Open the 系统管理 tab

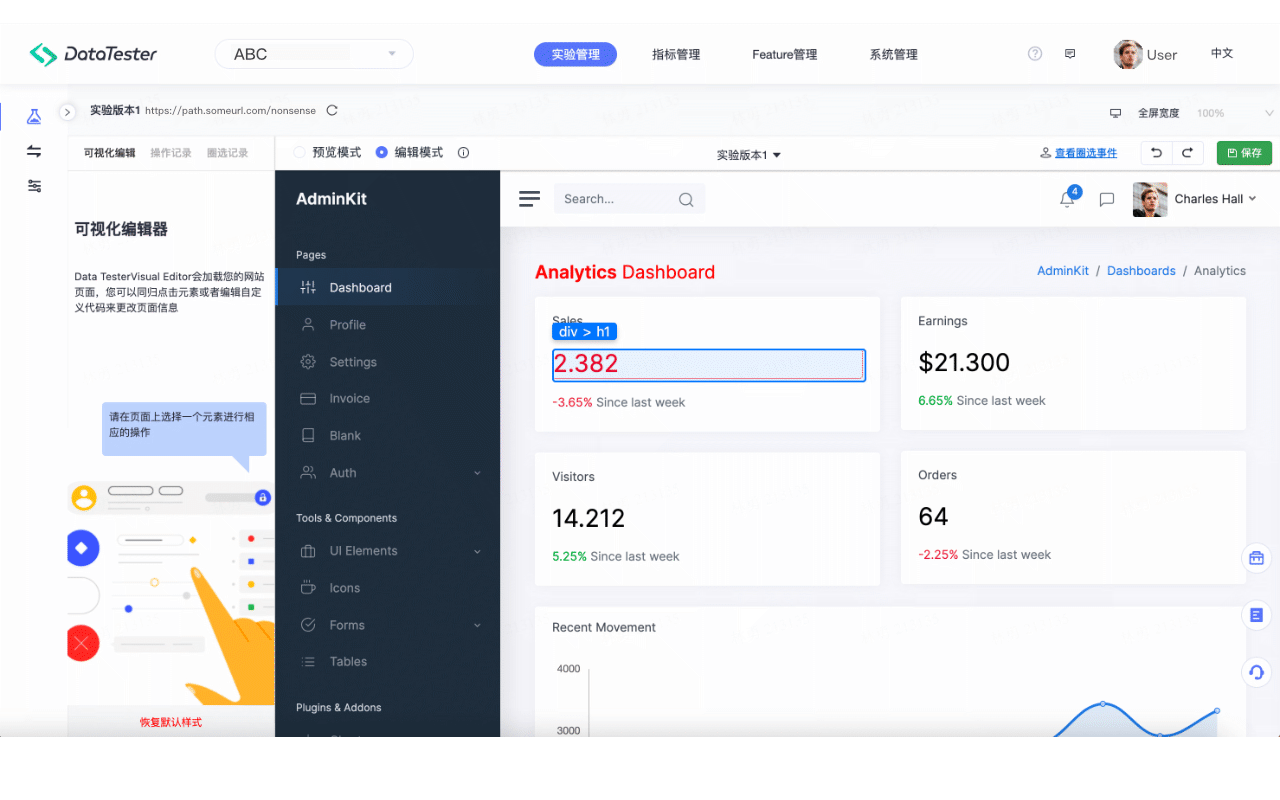click(894, 54)
